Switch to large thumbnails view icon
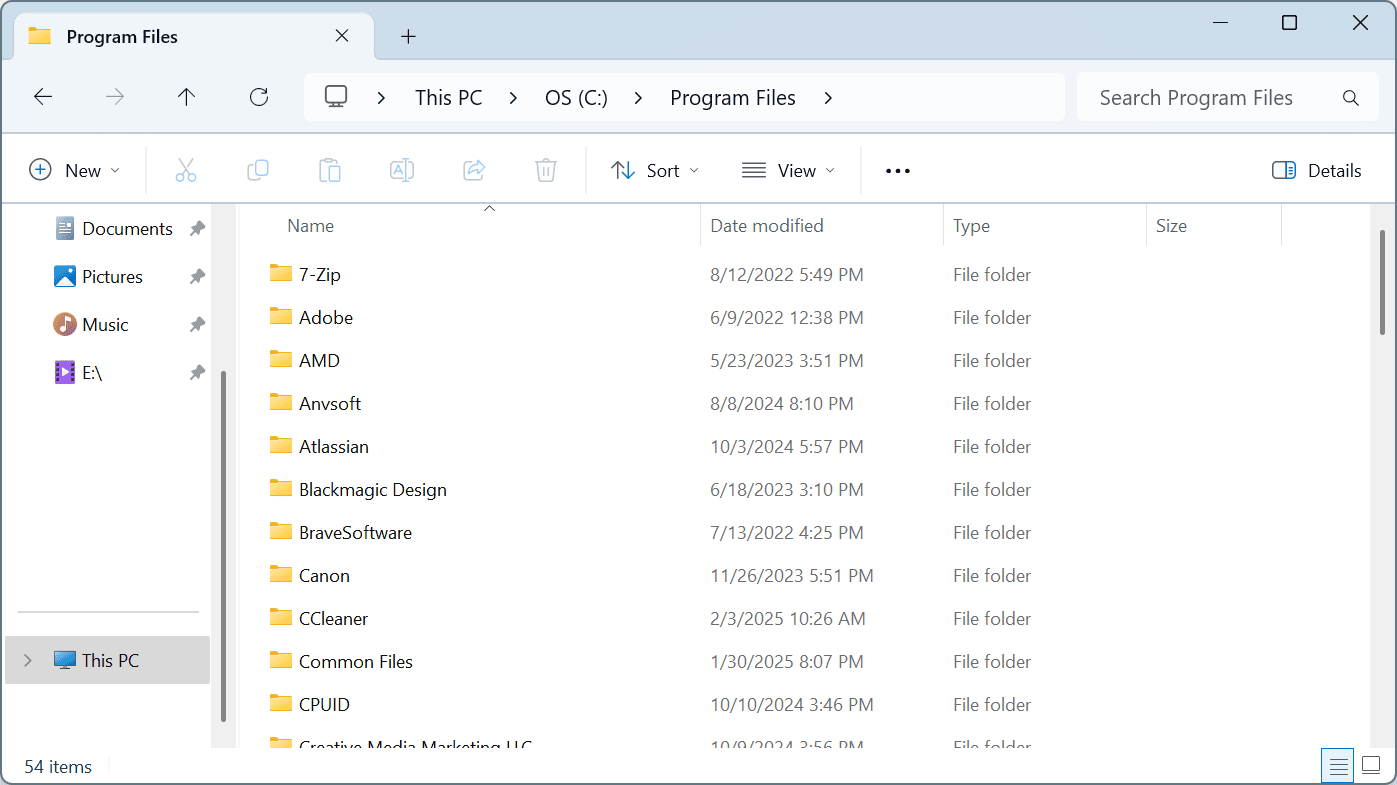Screen dimensions: 1397x785 point(1372,767)
